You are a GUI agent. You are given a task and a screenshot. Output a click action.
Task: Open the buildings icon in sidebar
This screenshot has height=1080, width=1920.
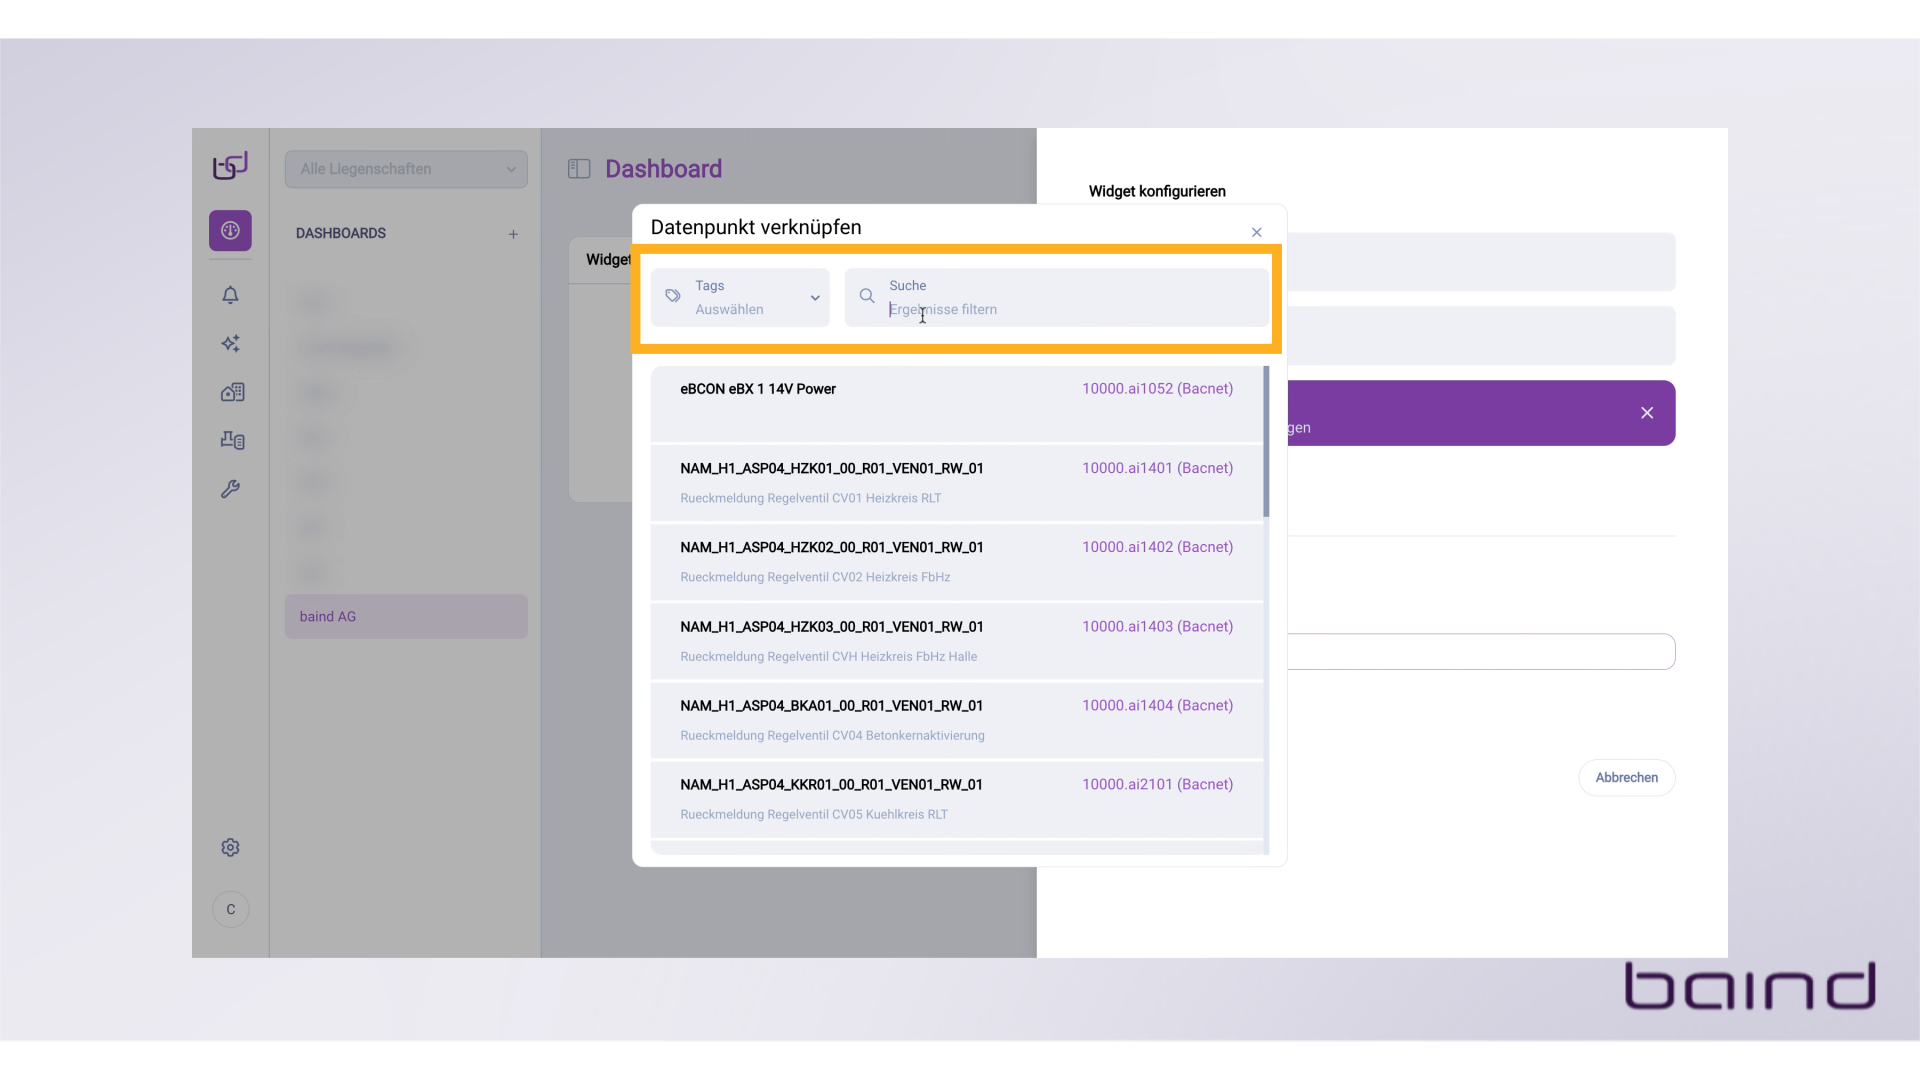click(232, 392)
